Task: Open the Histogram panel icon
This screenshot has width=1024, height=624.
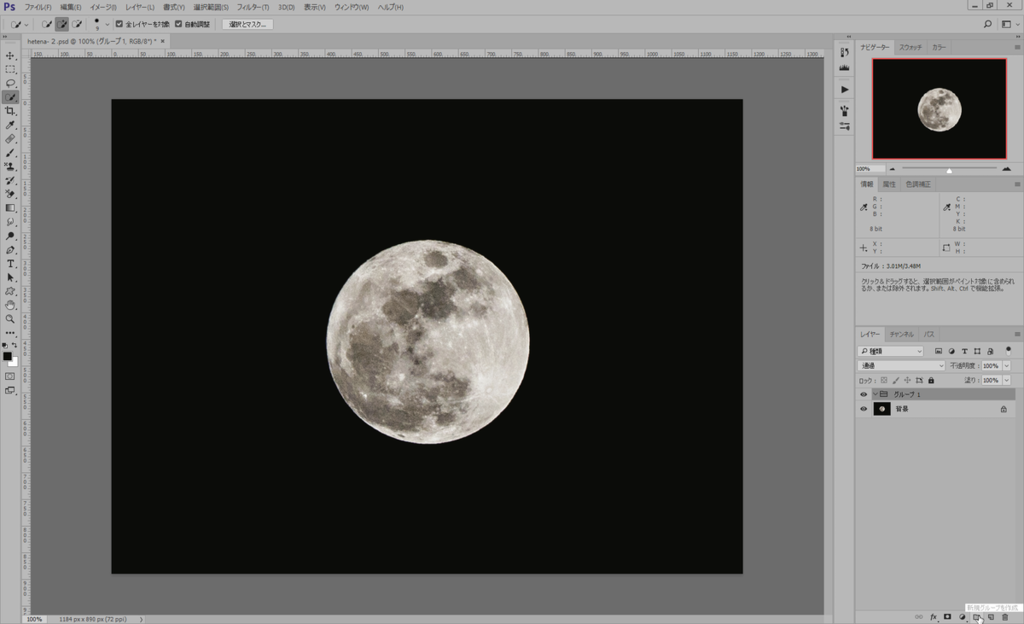Action: (x=844, y=68)
